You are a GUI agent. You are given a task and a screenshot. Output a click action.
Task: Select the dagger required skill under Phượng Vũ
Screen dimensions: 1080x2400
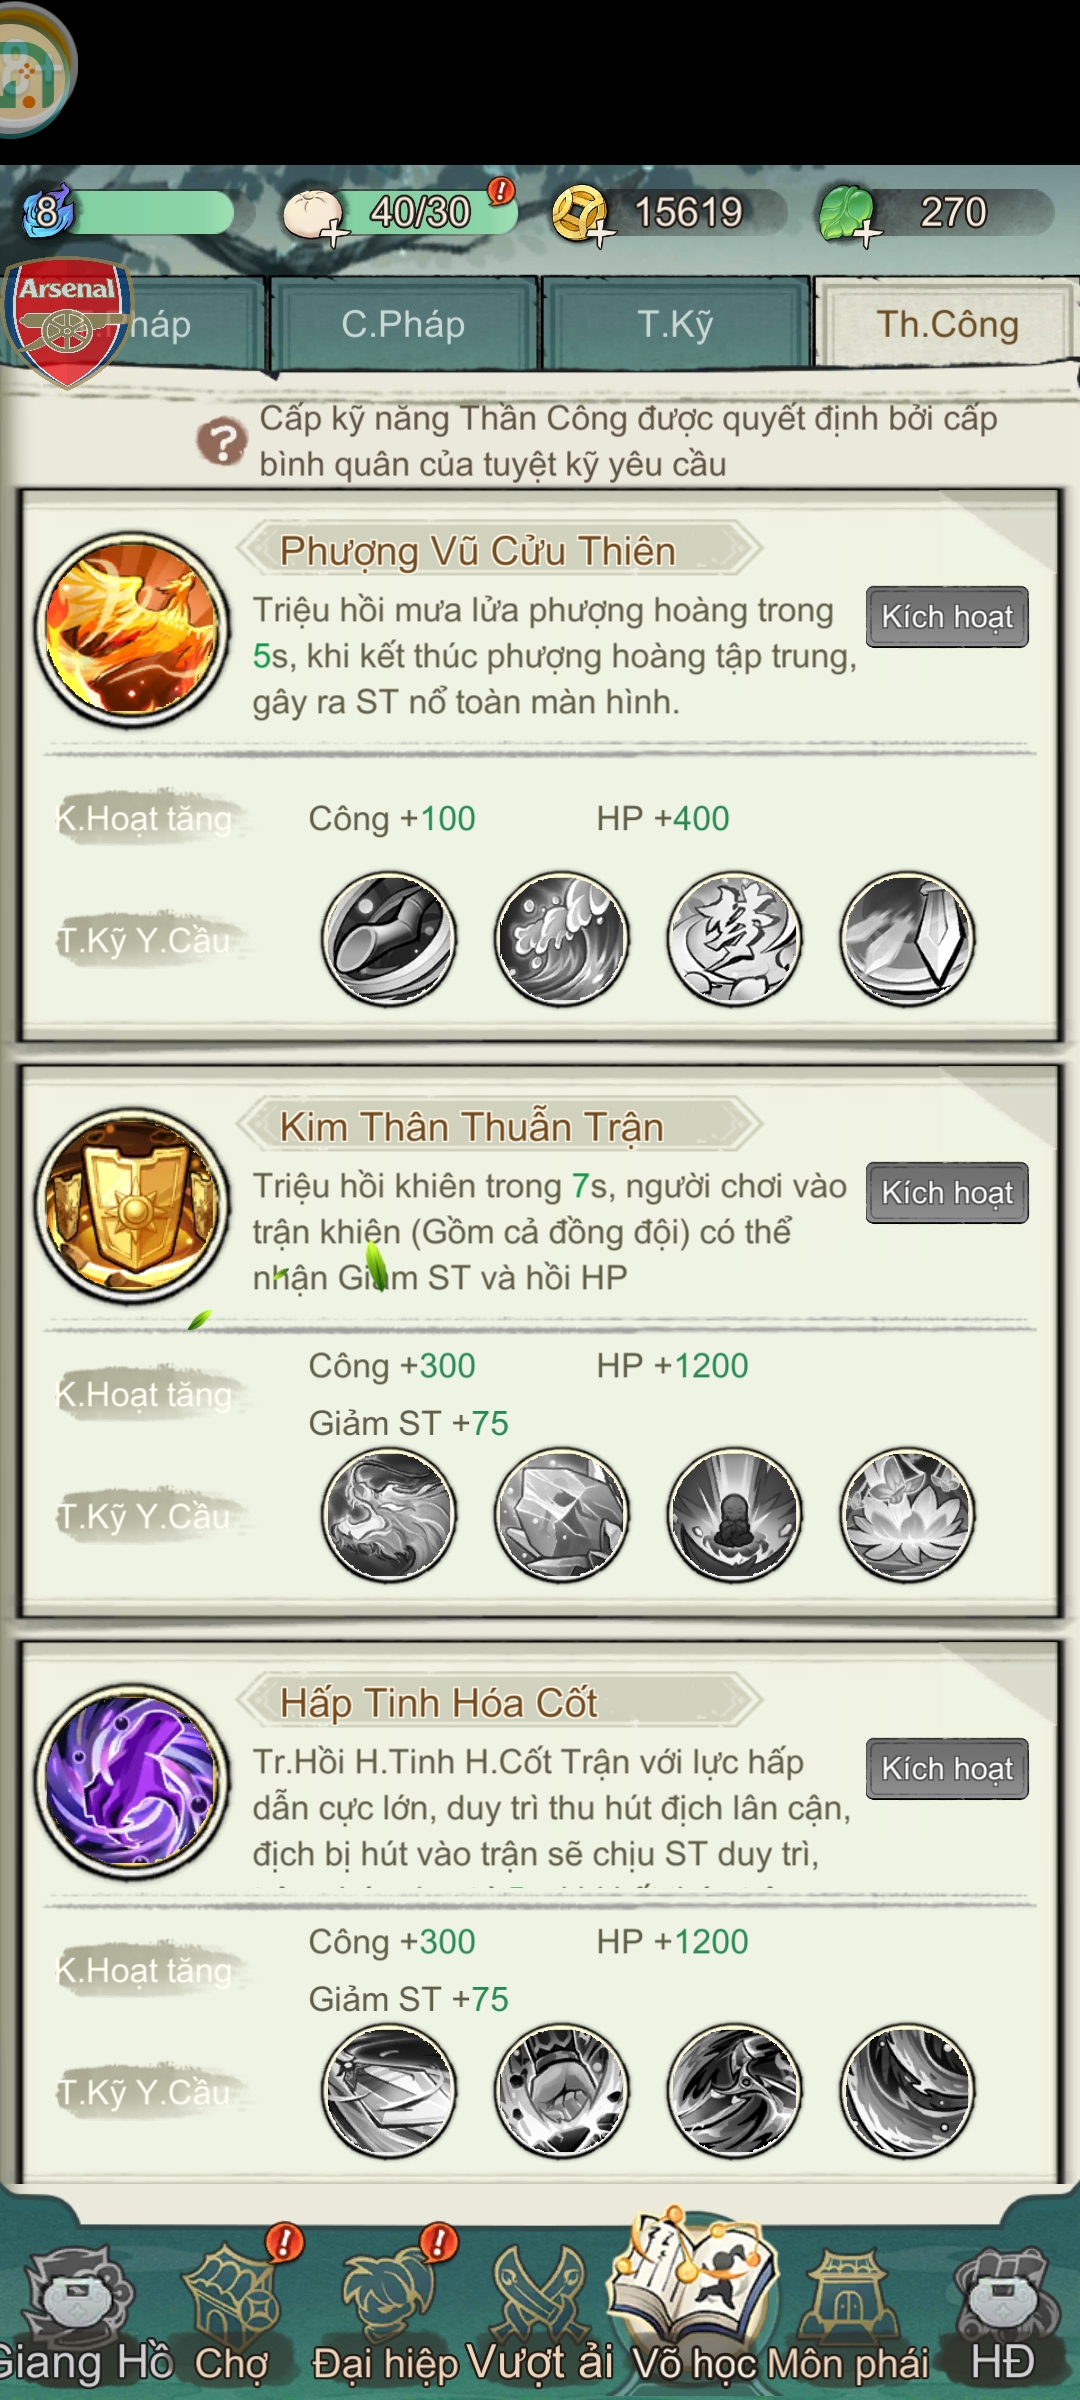(x=908, y=939)
